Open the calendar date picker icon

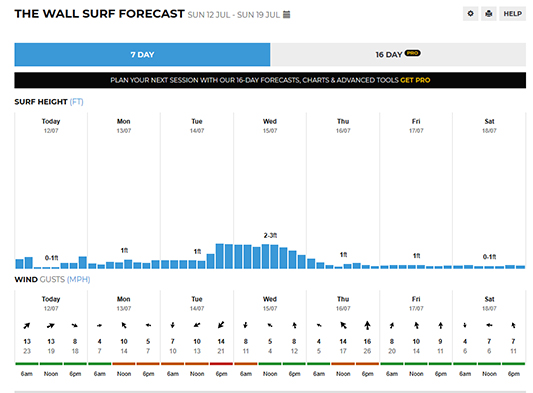click(x=287, y=15)
